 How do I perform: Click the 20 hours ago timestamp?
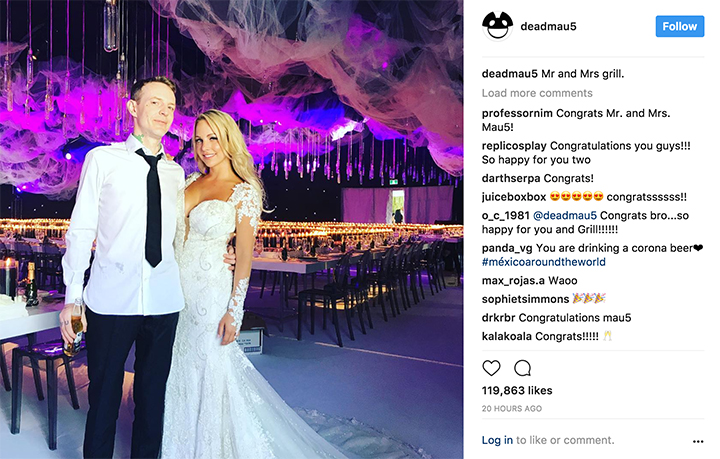click(512, 409)
